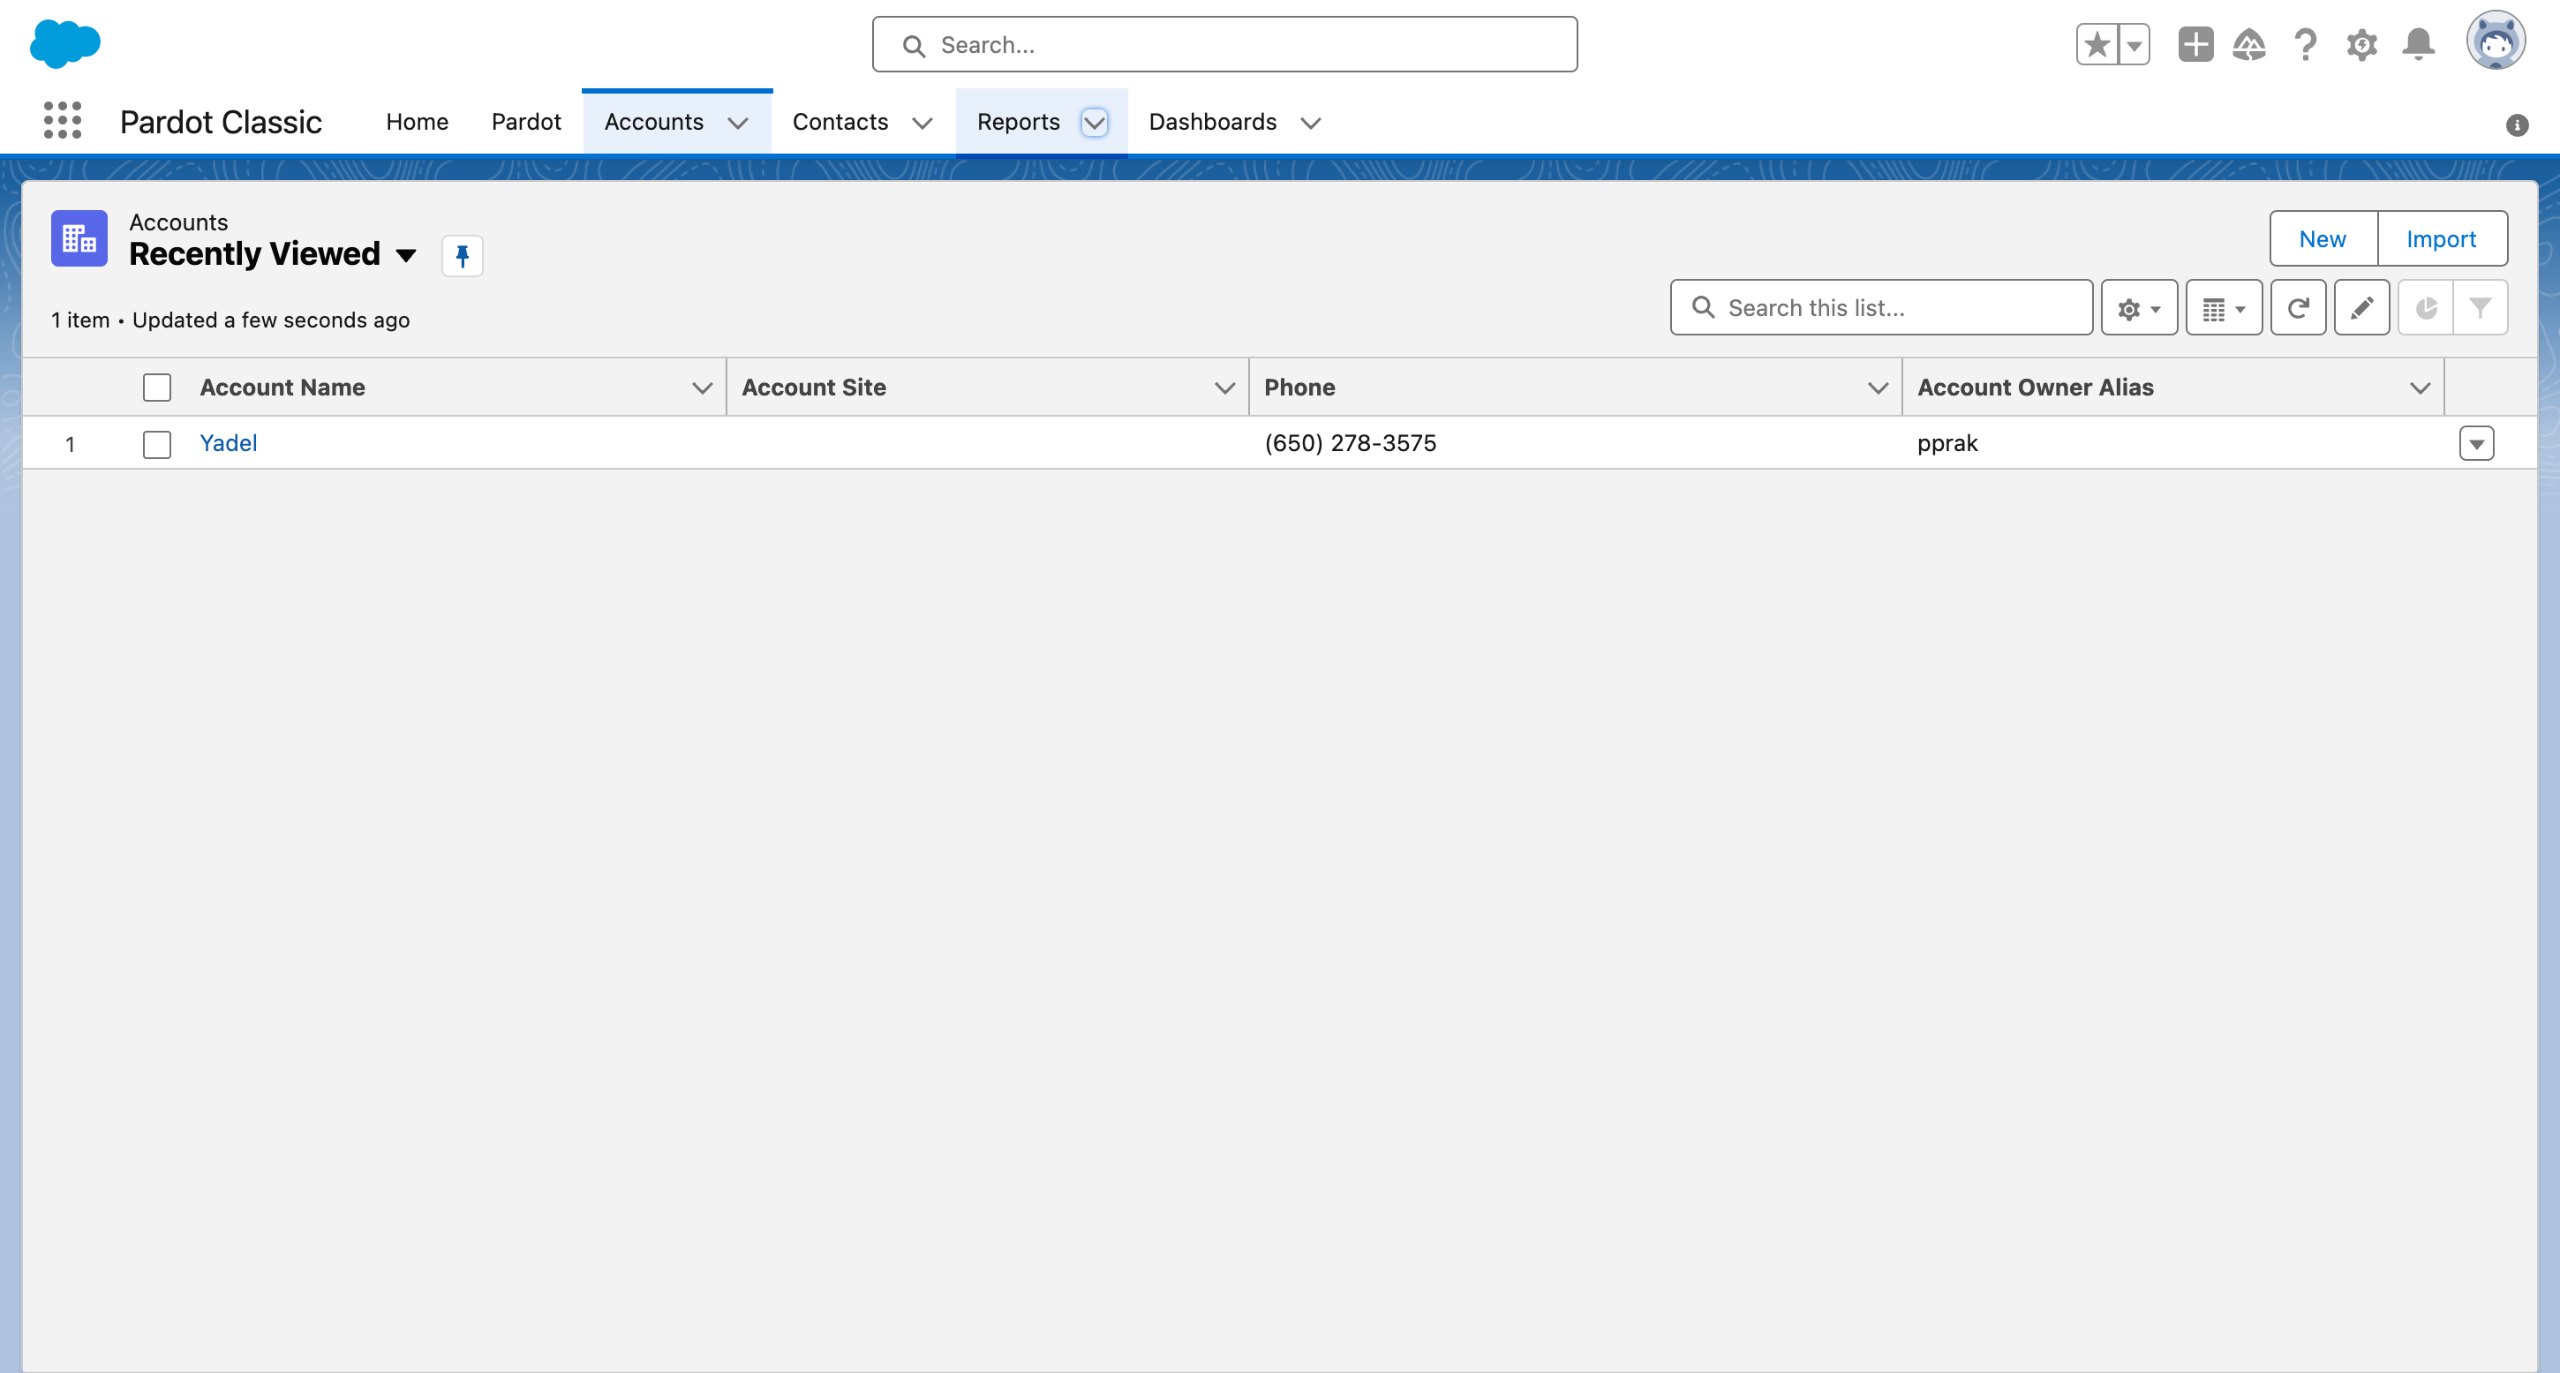Open the Trailhead guidance icon
This screenshot has width=2560, height=1373.
[x=2249, y=45]
